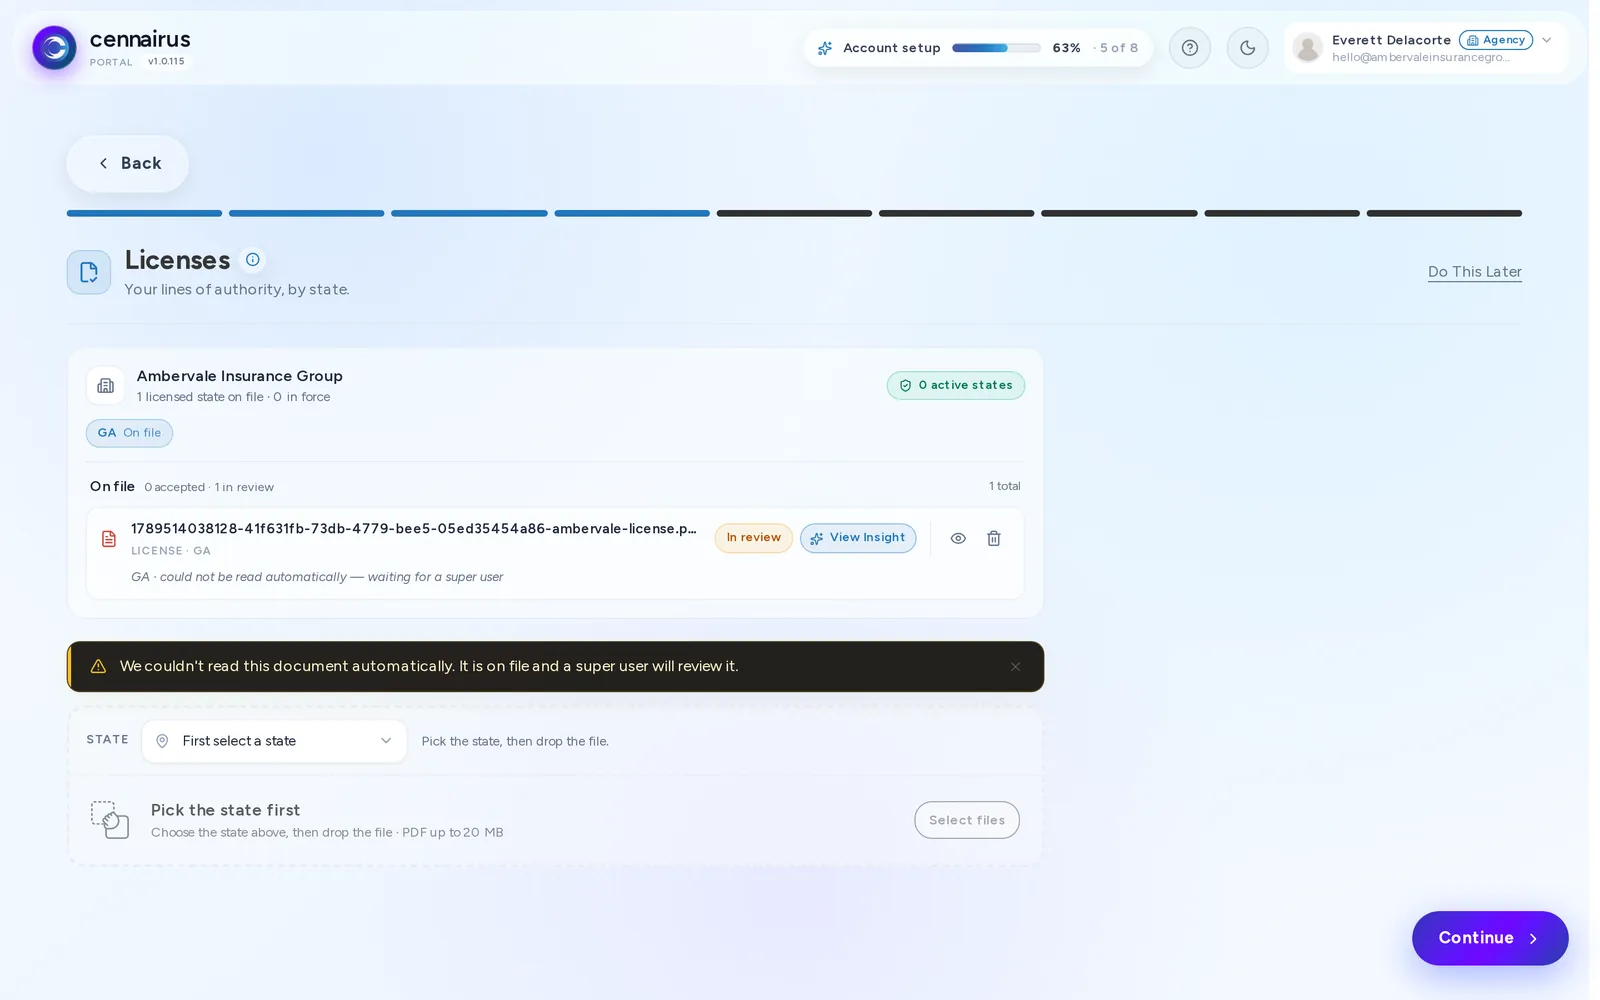Screen dimensions: 1600x1000
Task: Jump to the third step segment
Action: [469, 213]
